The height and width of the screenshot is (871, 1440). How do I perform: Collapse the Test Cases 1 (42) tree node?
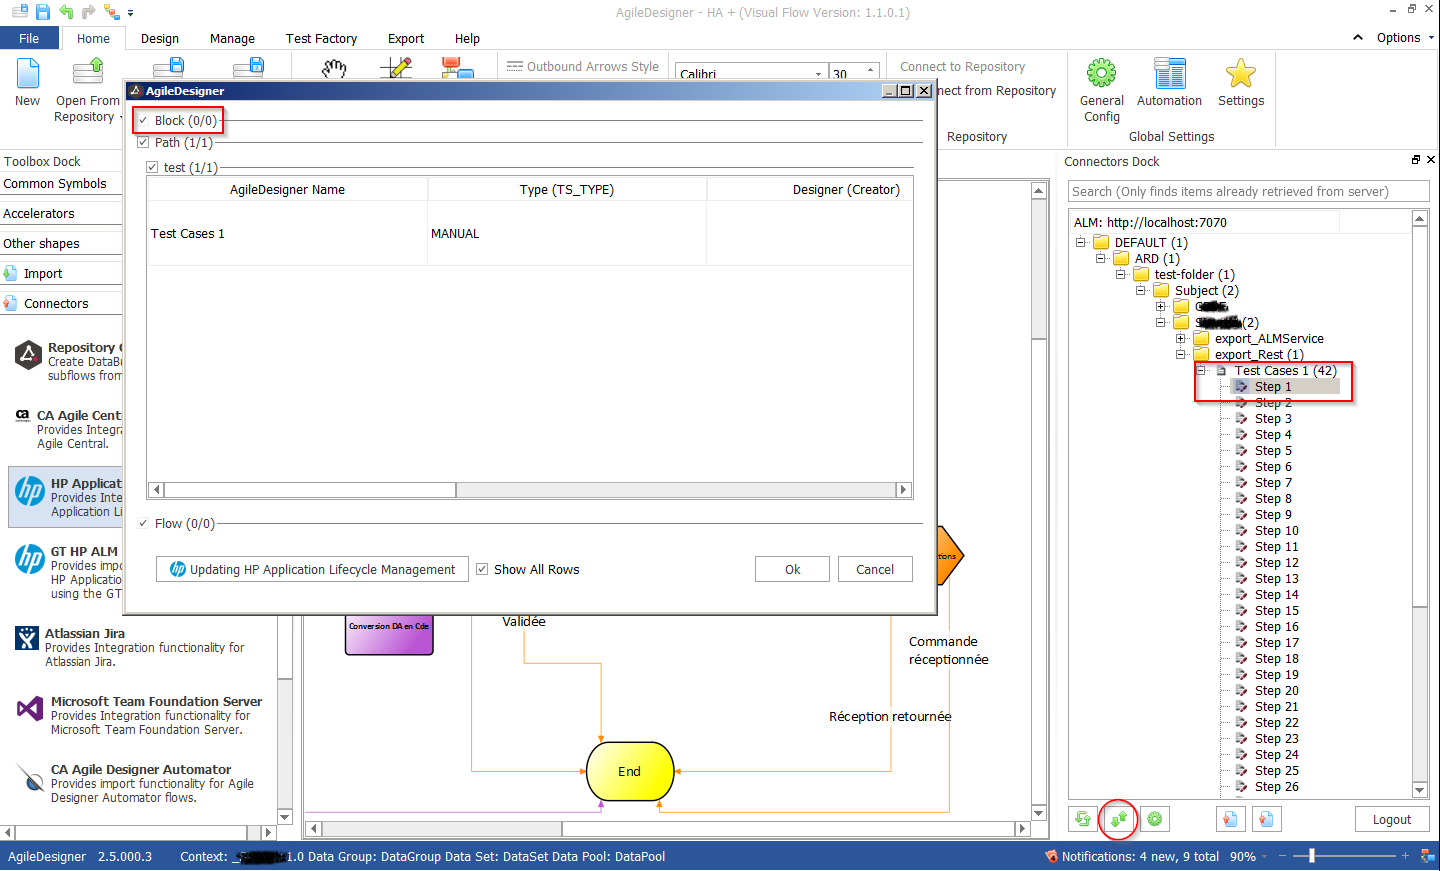[1200, 370]
